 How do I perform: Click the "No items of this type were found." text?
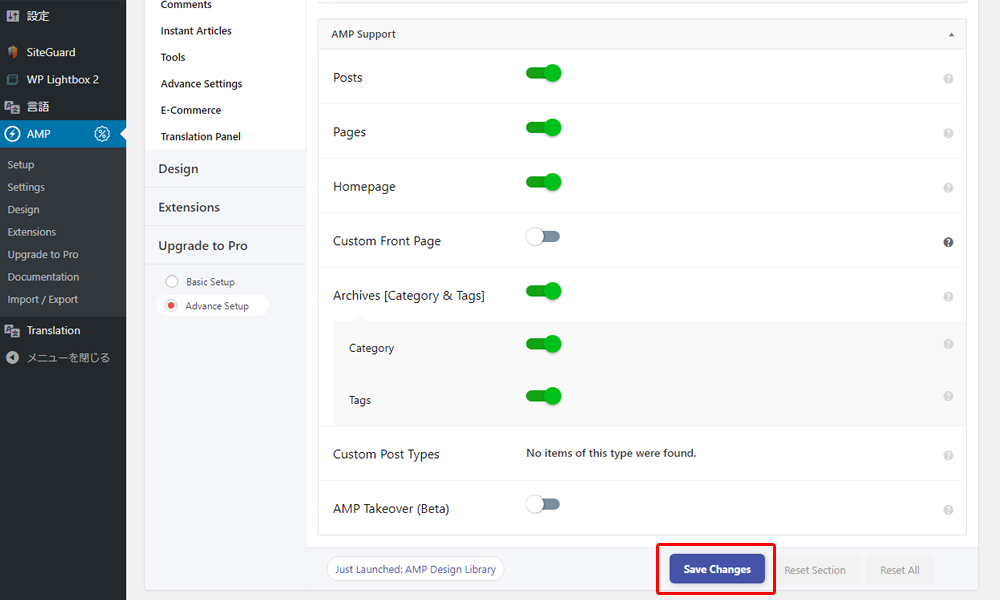pos(611,453)
